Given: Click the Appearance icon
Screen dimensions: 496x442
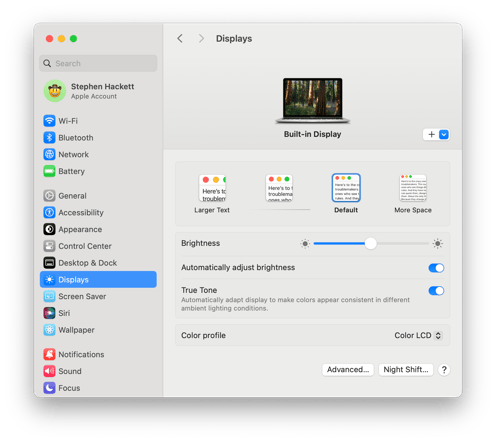Looking at the screenshot, I should 49,229.
